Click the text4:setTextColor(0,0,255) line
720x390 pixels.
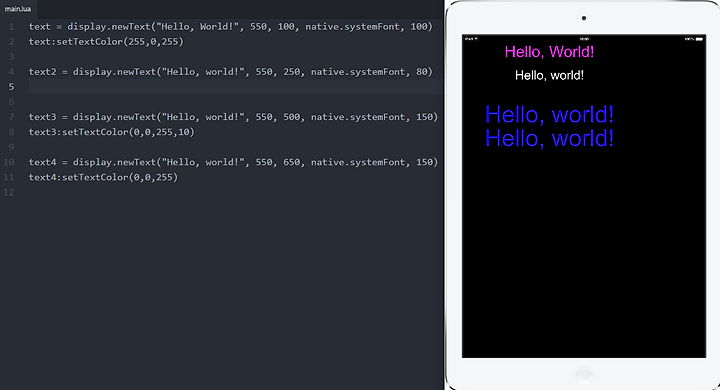(x=103, y=177)
